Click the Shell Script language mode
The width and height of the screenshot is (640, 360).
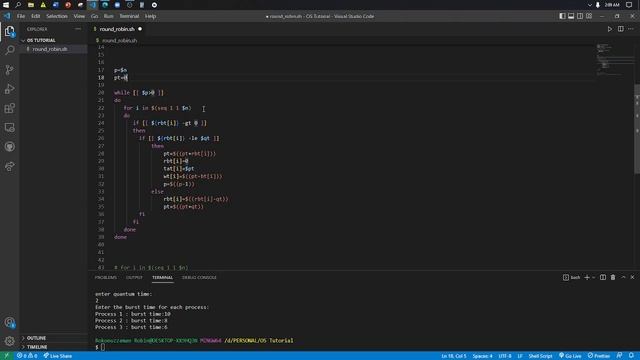coord(540,356)
